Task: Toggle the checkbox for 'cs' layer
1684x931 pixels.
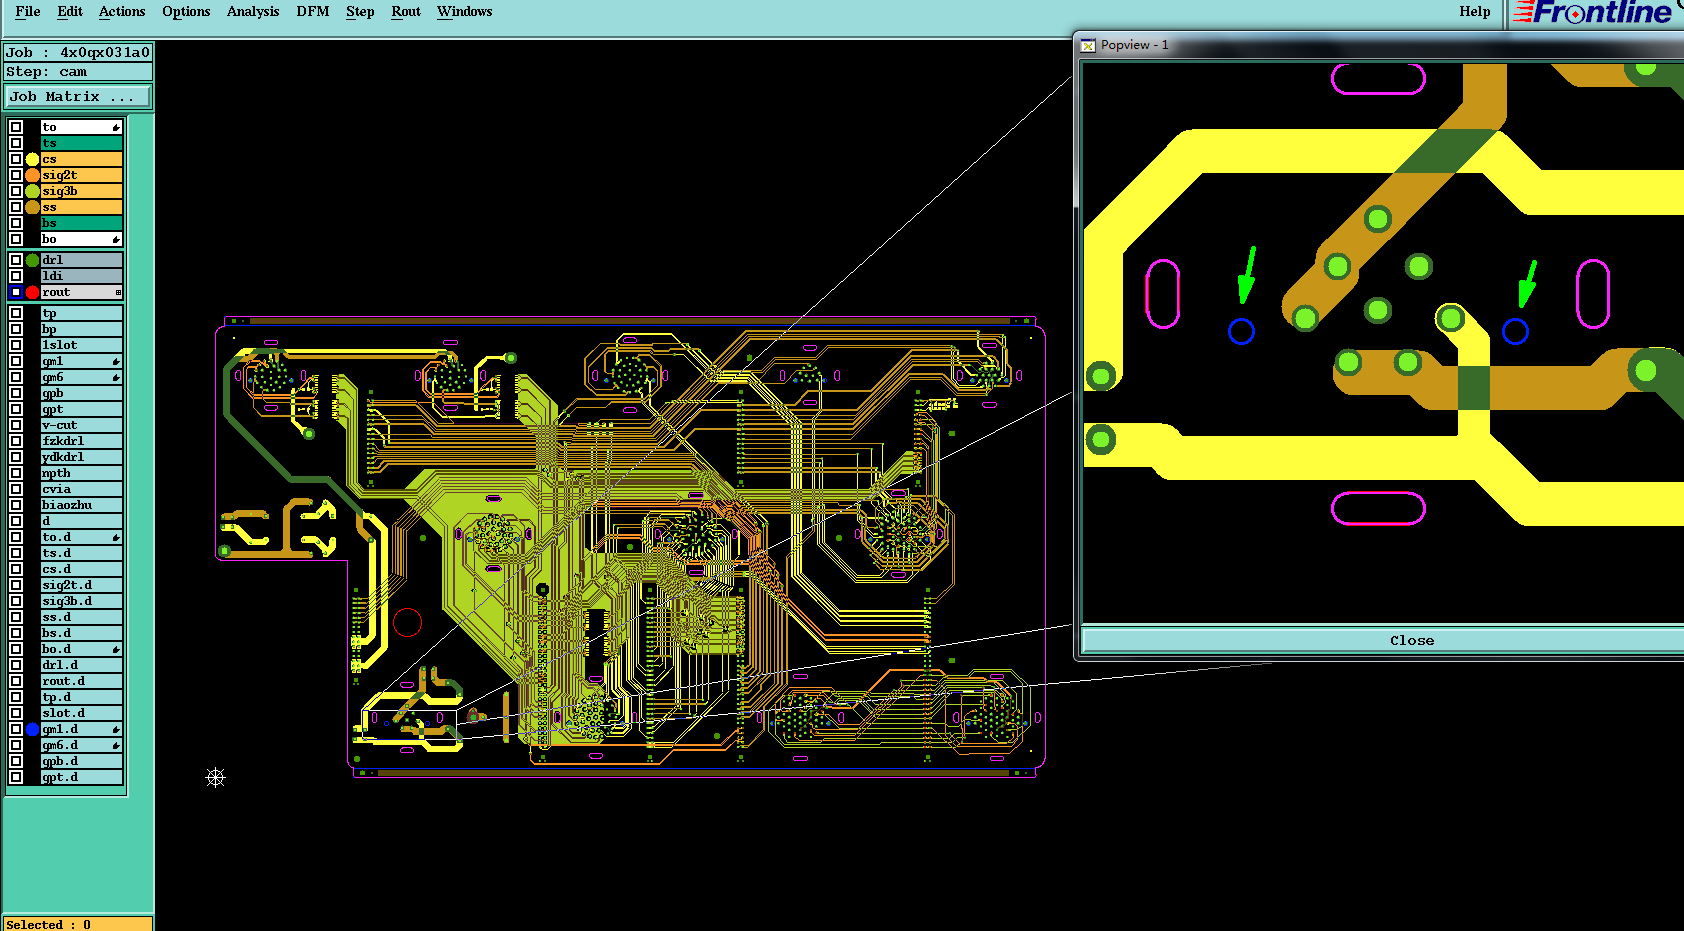Action: pyautogui.click(x=16, y=159)
